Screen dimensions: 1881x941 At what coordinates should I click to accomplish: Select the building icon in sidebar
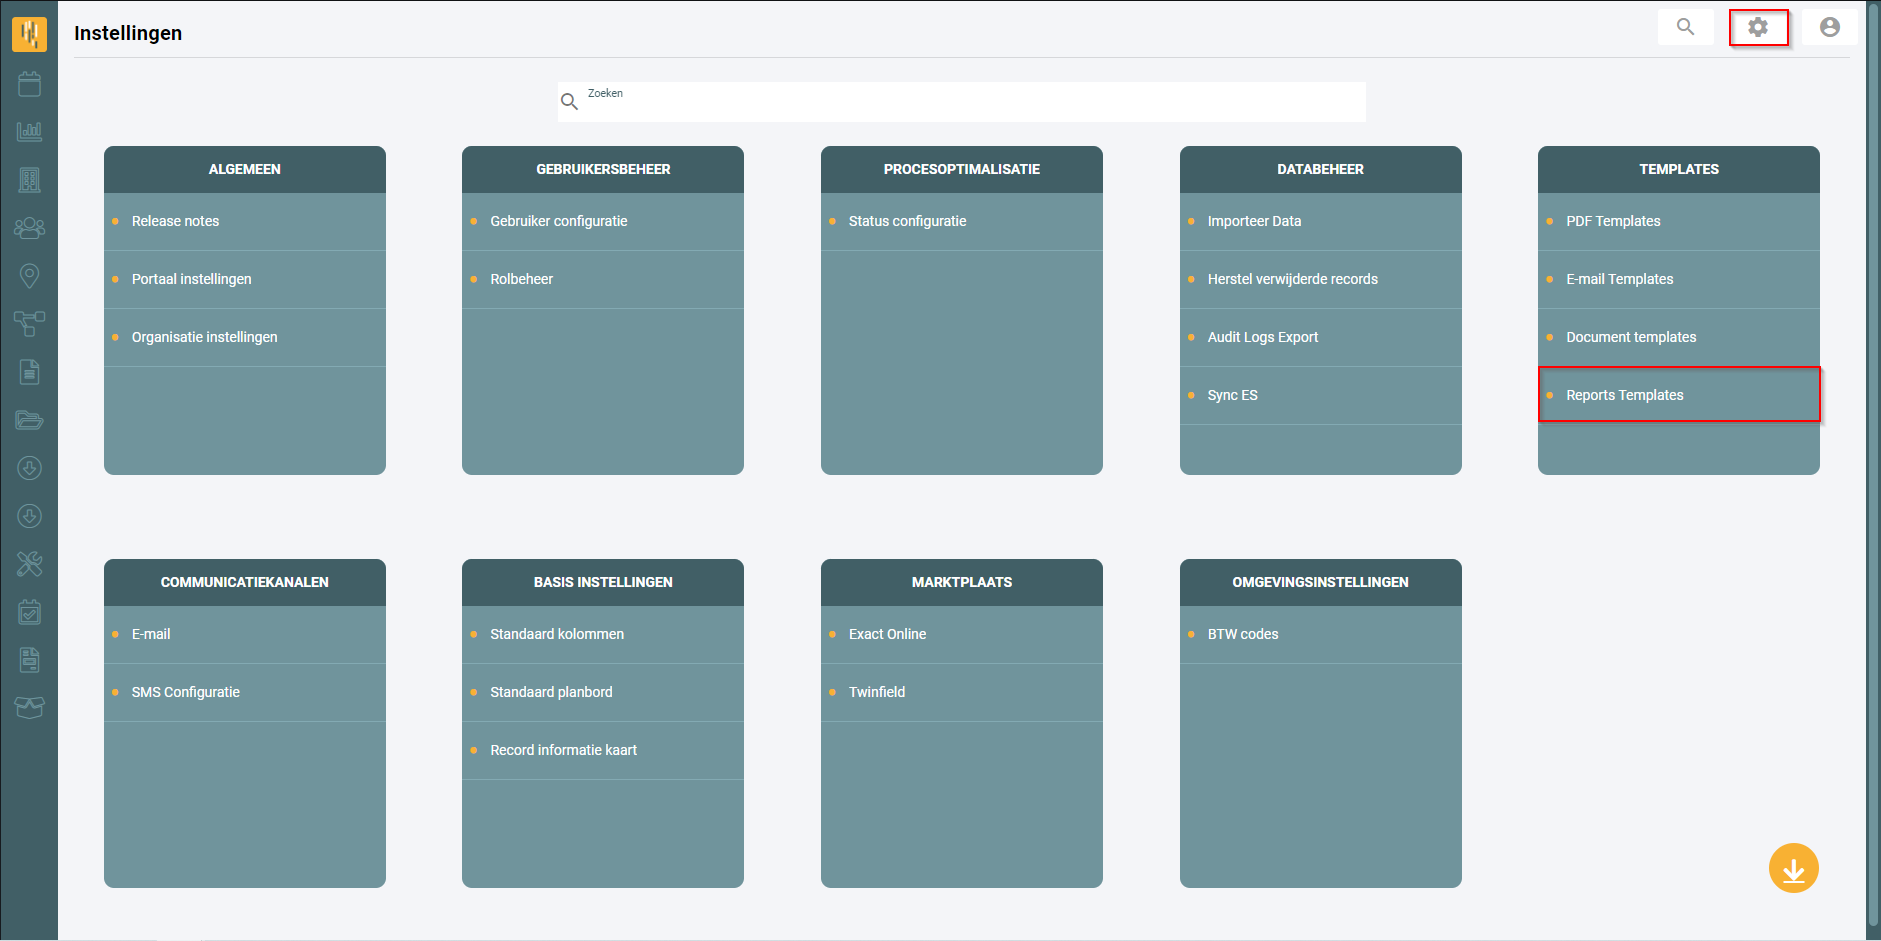29,180
